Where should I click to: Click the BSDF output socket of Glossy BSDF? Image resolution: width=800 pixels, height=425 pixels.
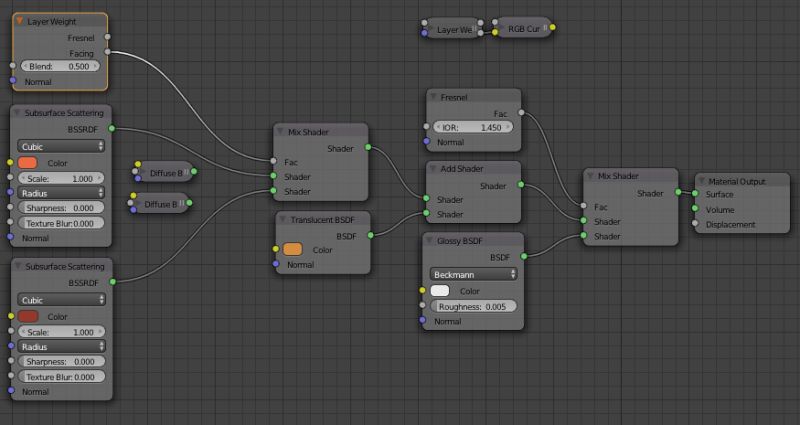click(x=524, y=256)
